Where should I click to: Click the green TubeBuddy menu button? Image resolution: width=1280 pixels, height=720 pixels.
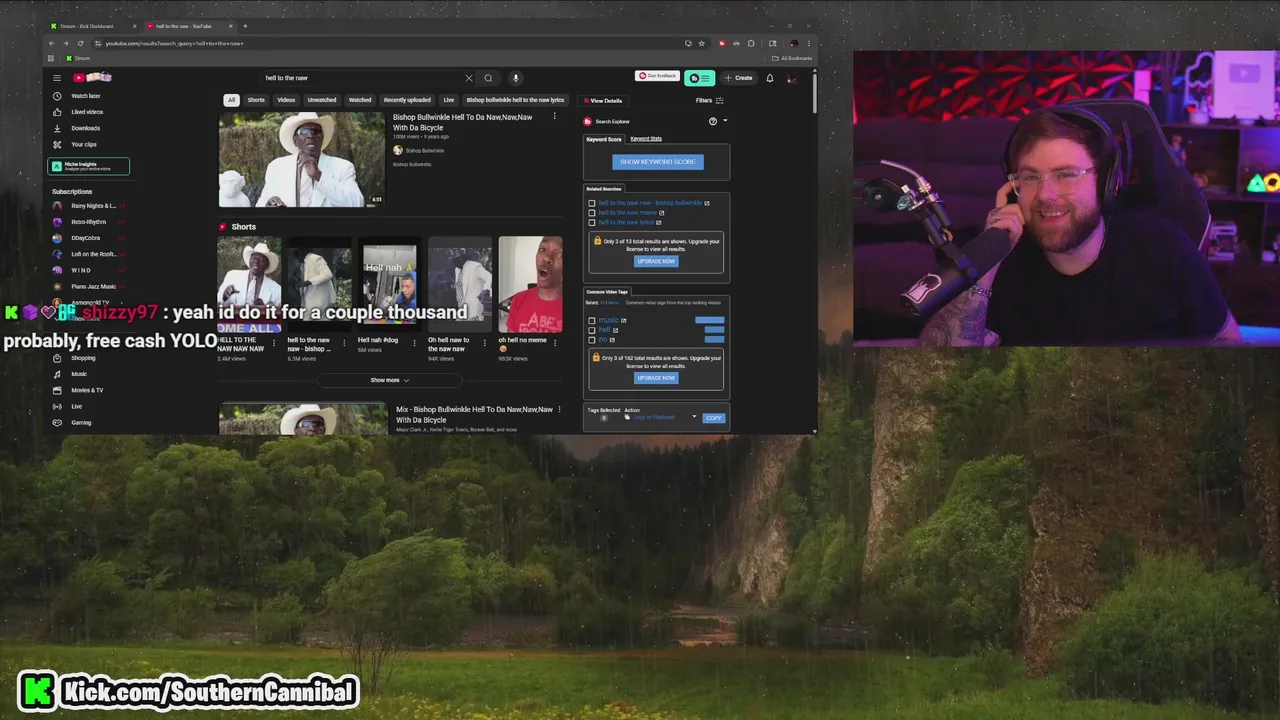pyautogui.click(x=700, y=78)
